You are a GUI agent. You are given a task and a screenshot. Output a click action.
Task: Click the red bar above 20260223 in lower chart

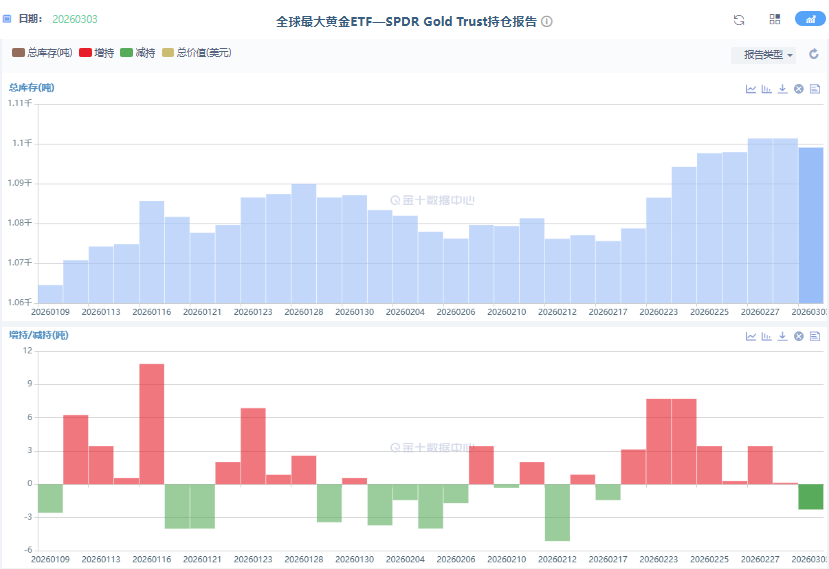pyautogui.click(x=659, y=442)
